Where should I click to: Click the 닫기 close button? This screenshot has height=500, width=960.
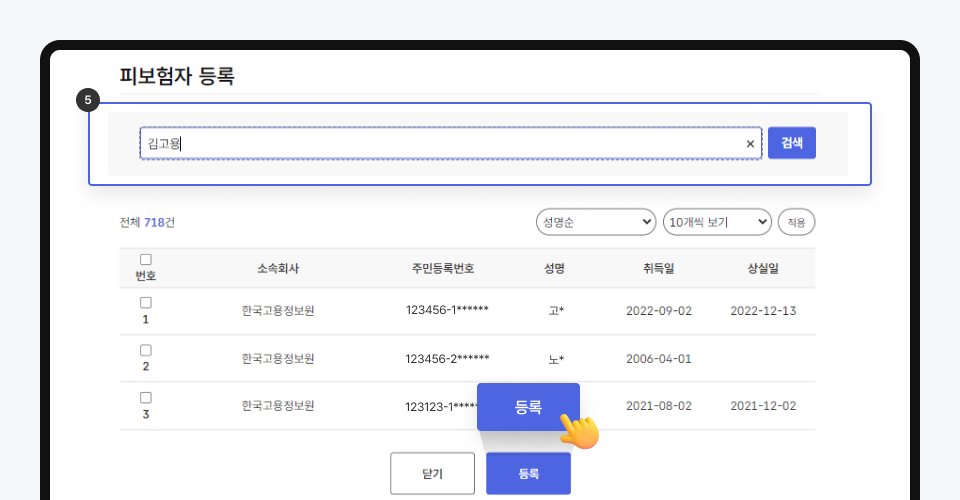point(433,473)
